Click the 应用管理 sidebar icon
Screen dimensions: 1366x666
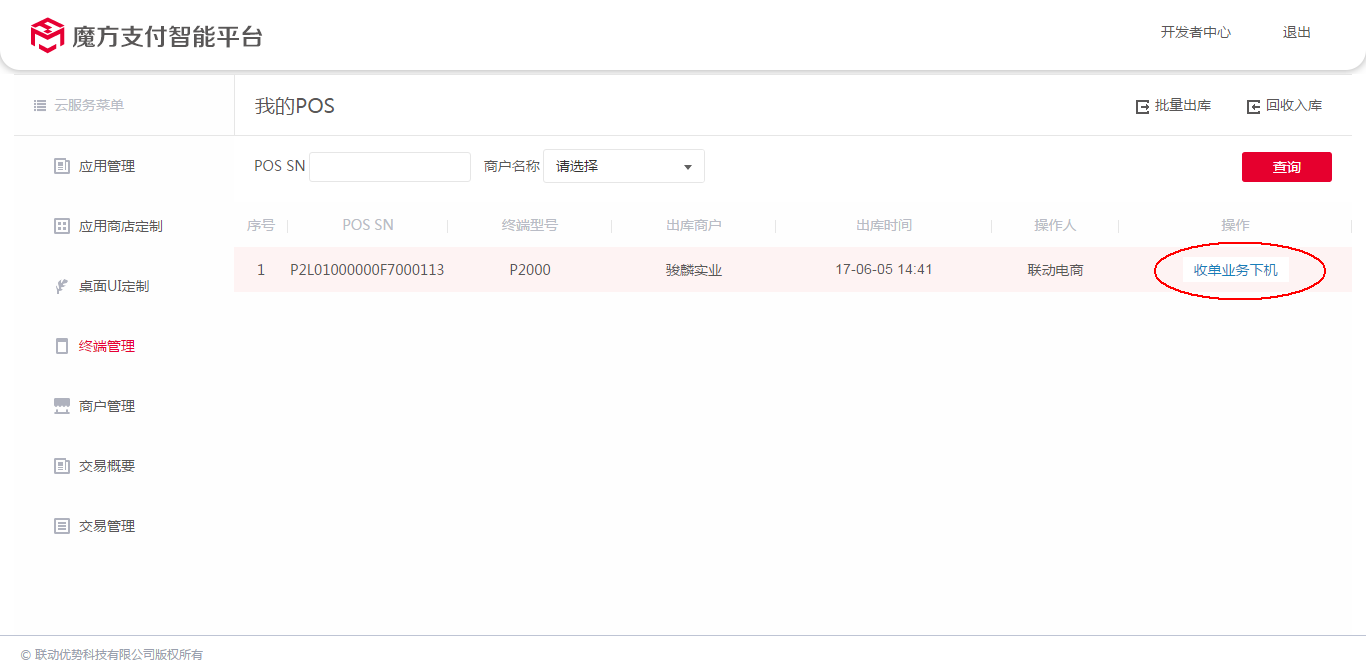[x=62, y=166]
